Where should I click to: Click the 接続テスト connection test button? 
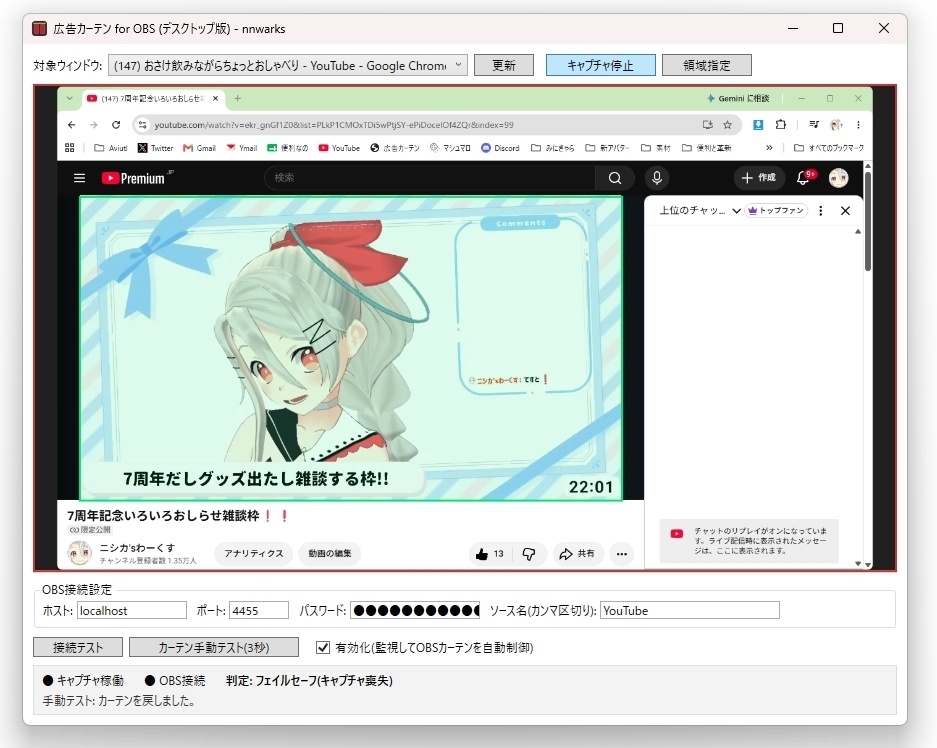click(x=78, y=647)
